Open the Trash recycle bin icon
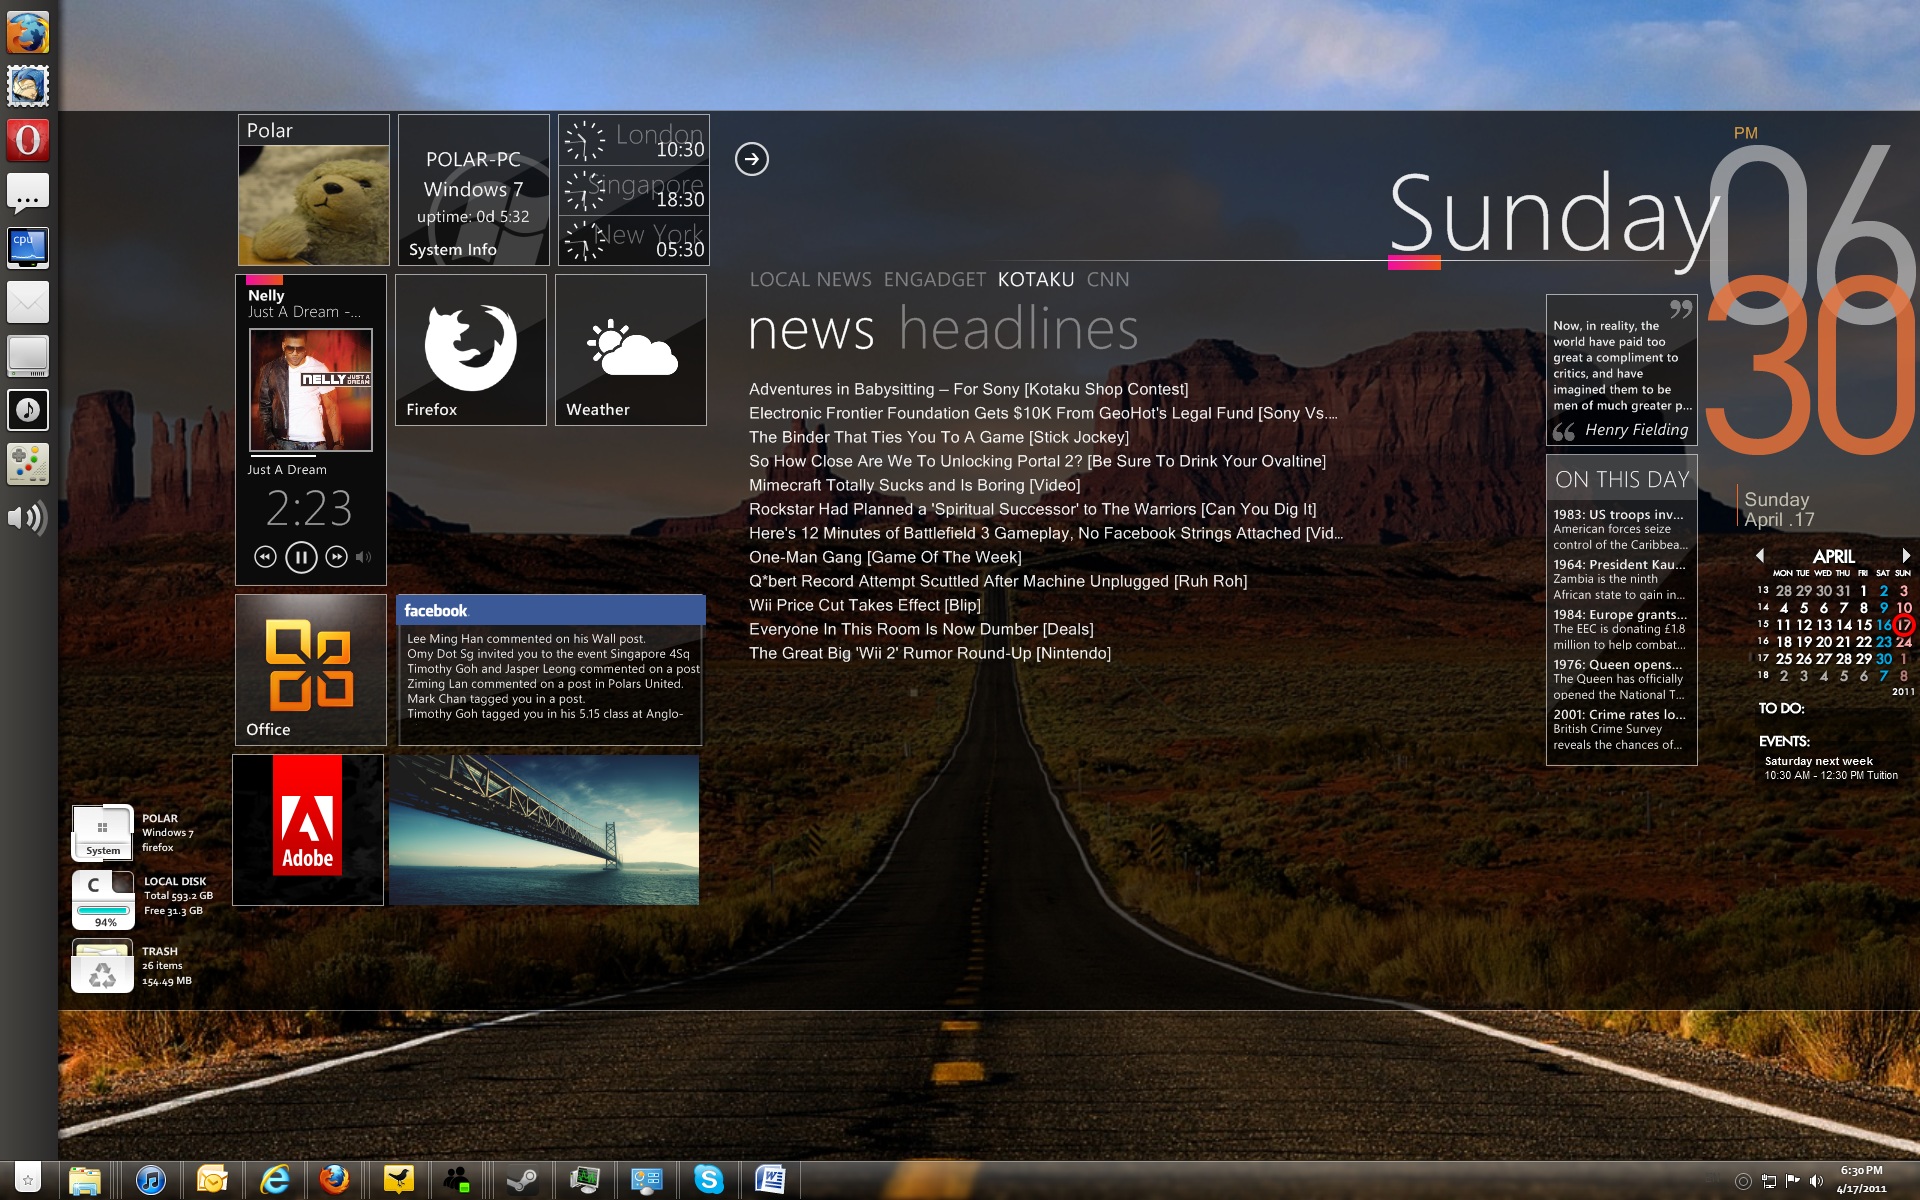 point(102,966)
